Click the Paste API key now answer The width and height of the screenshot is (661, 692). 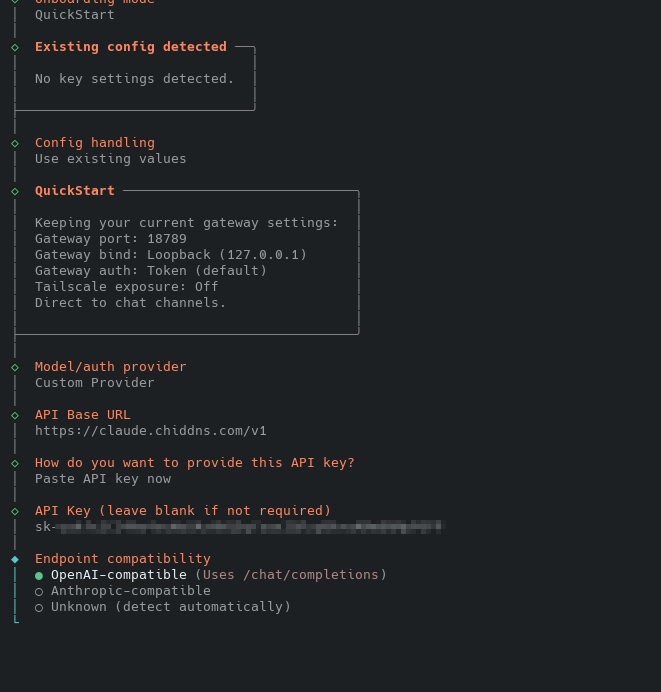pos(102,479)
